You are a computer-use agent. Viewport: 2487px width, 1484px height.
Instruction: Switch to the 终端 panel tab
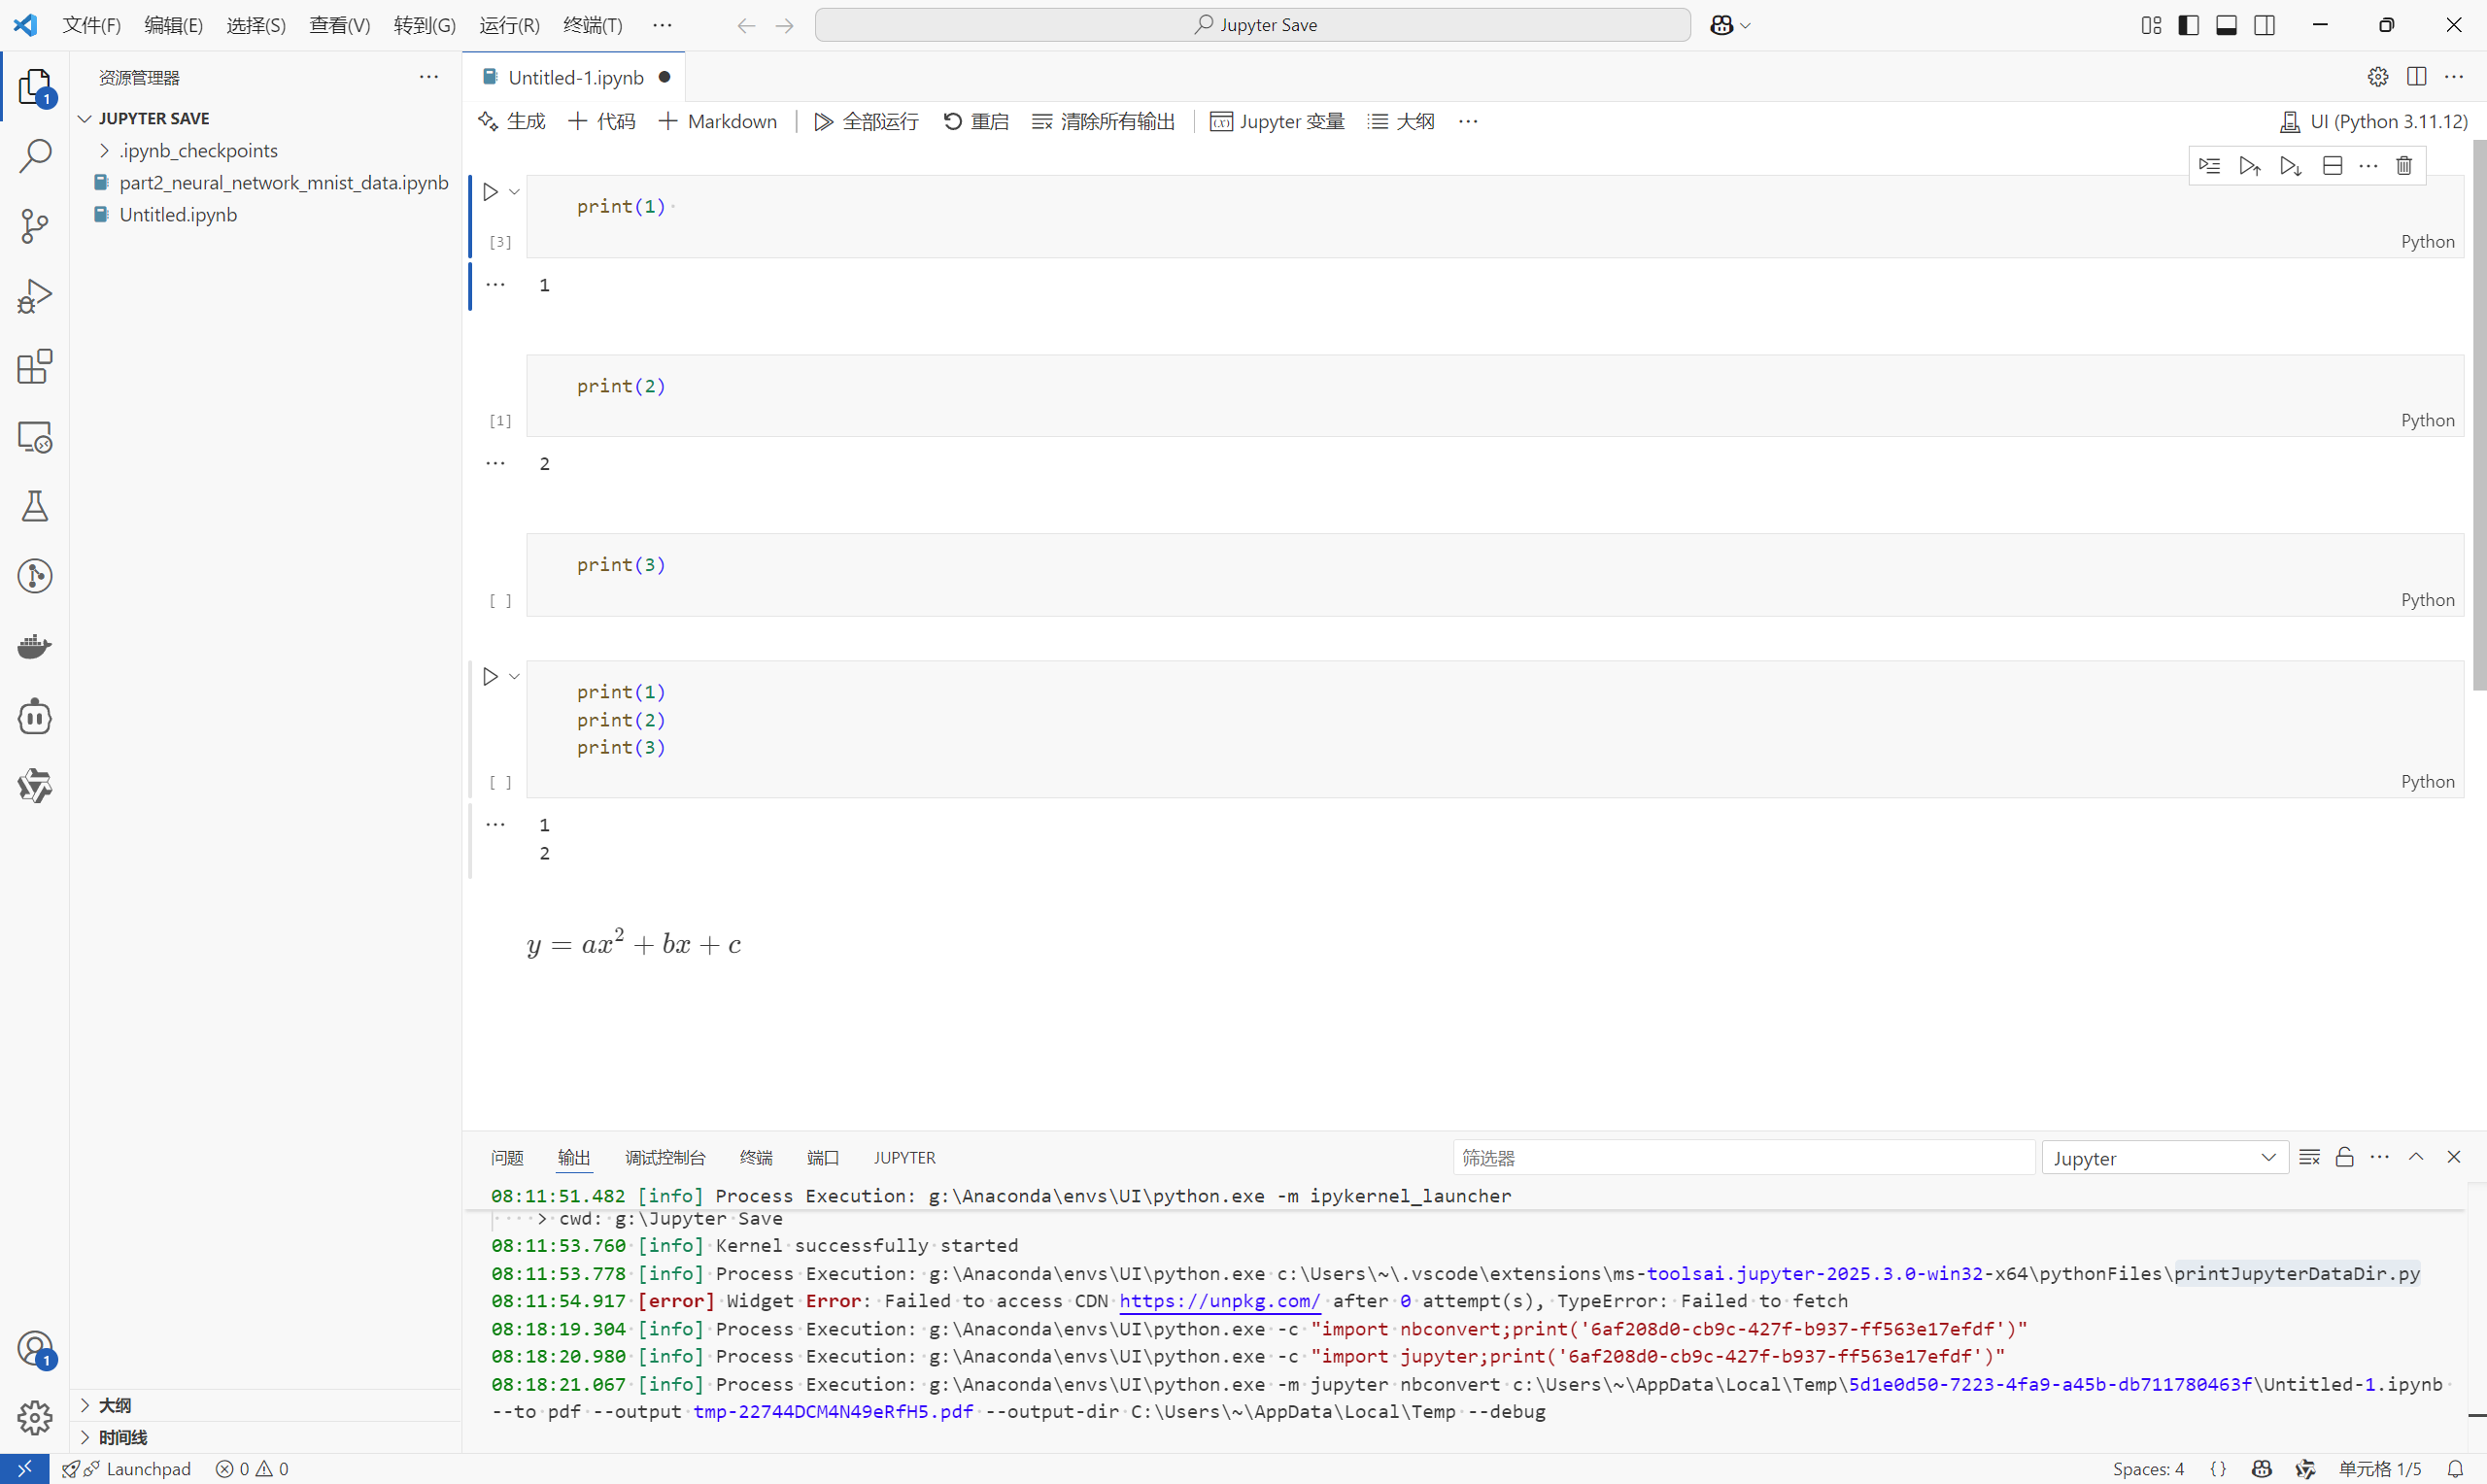point(756,1157)
